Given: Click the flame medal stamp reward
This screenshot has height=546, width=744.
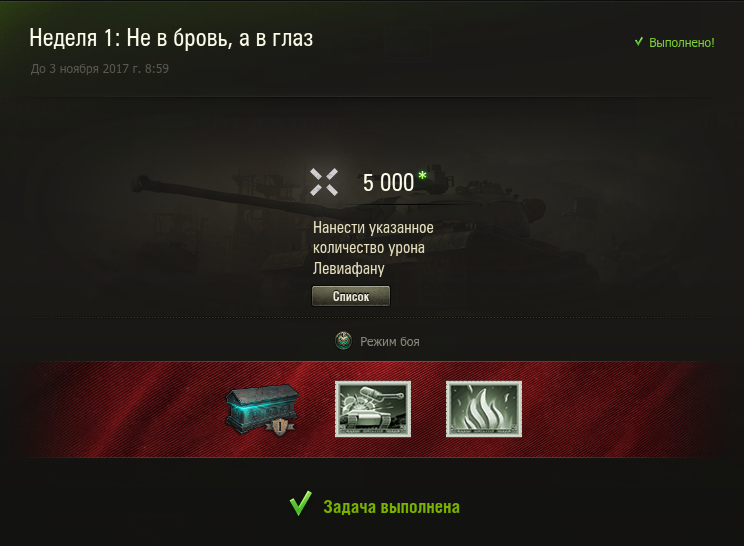Looking at the screenshot, I should click(484, 409).
